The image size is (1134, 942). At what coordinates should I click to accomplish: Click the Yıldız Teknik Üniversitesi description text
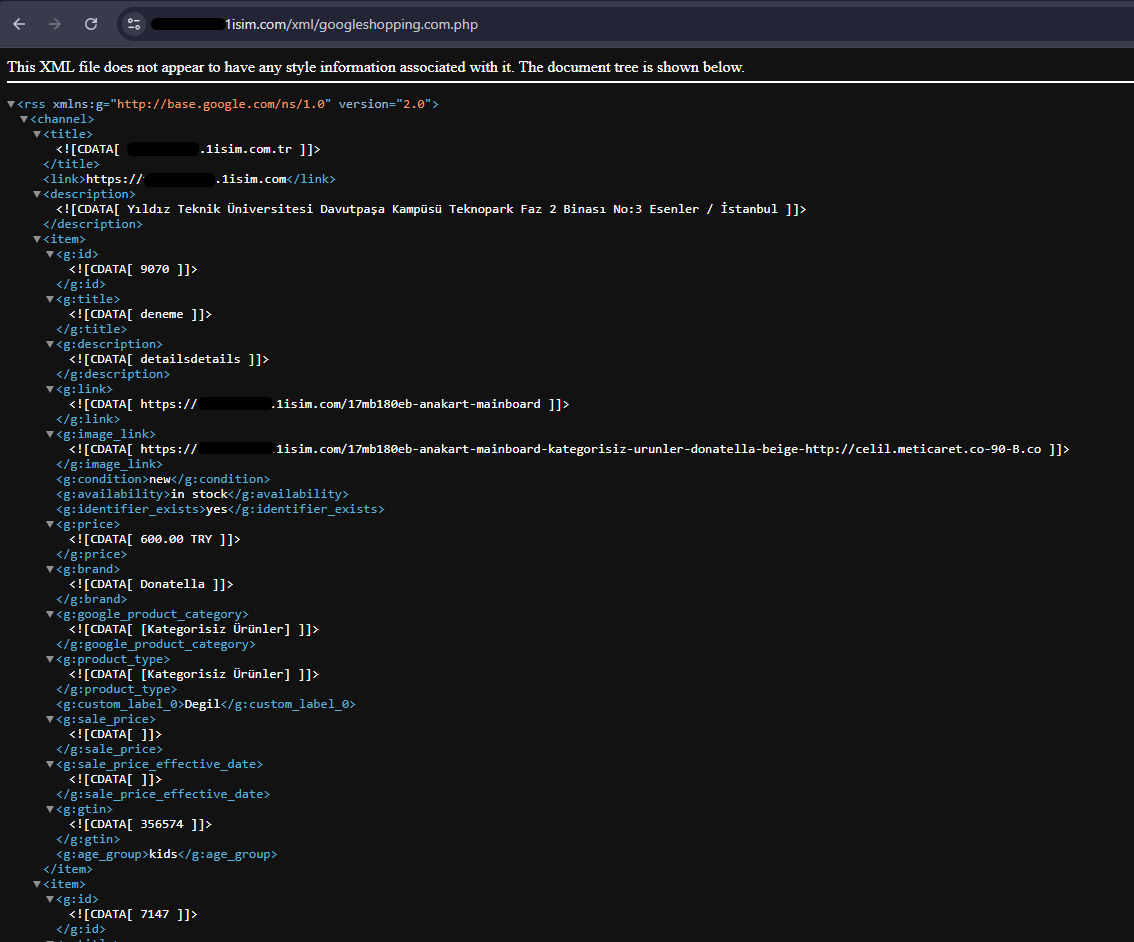452,209
